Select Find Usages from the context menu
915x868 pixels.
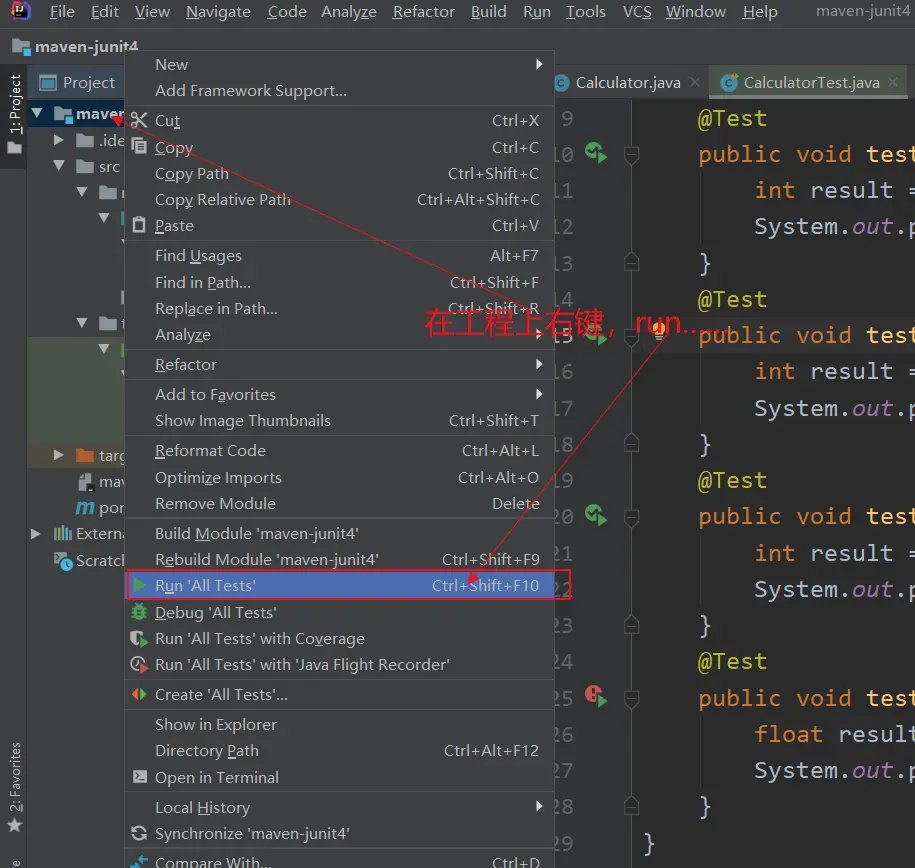pos(198,256)
